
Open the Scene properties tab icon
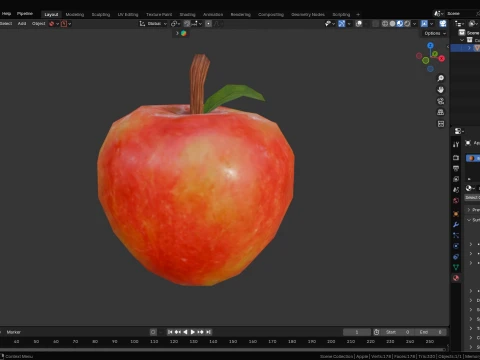(x=456, y=190)
